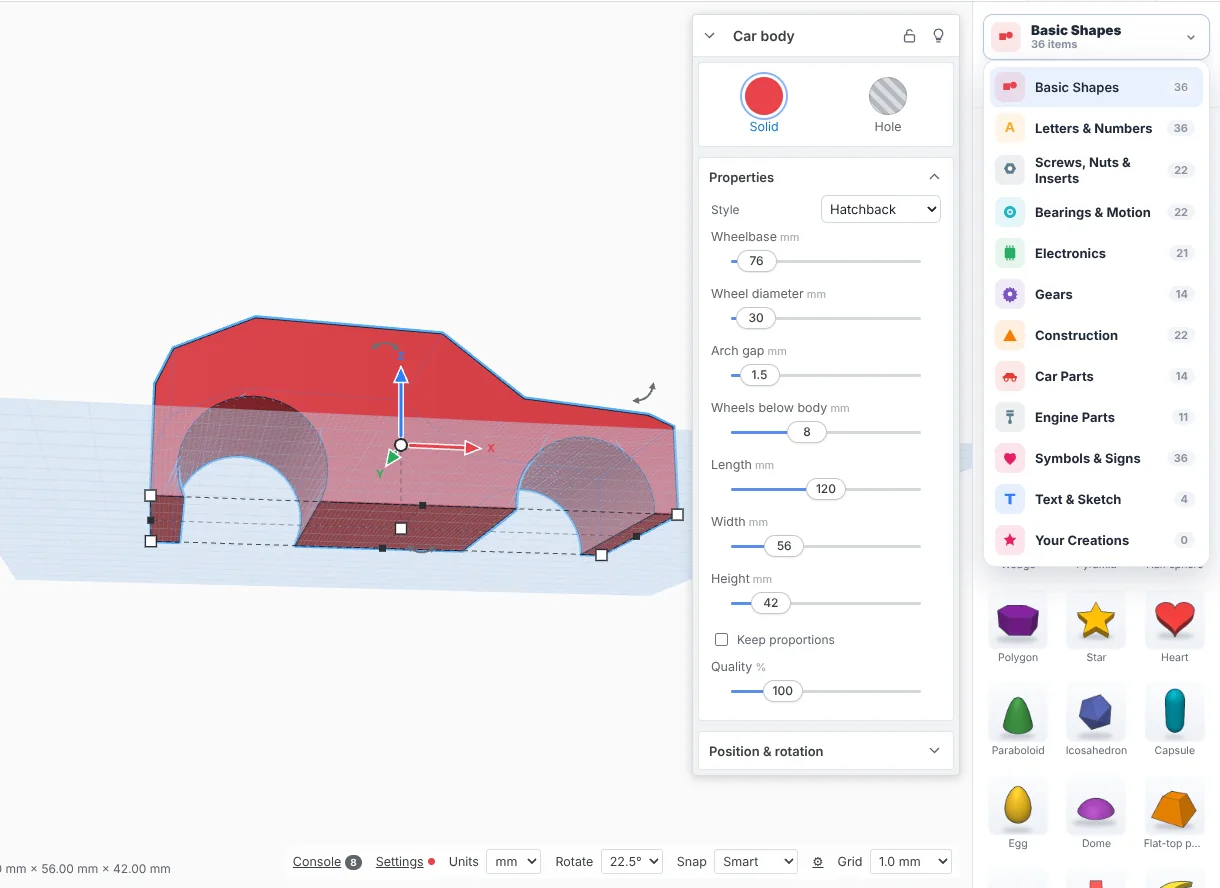The height and width of the screenshot is (888, 1220).
Task: Click the lock icon on Car body panel
Action: point(909,36)
